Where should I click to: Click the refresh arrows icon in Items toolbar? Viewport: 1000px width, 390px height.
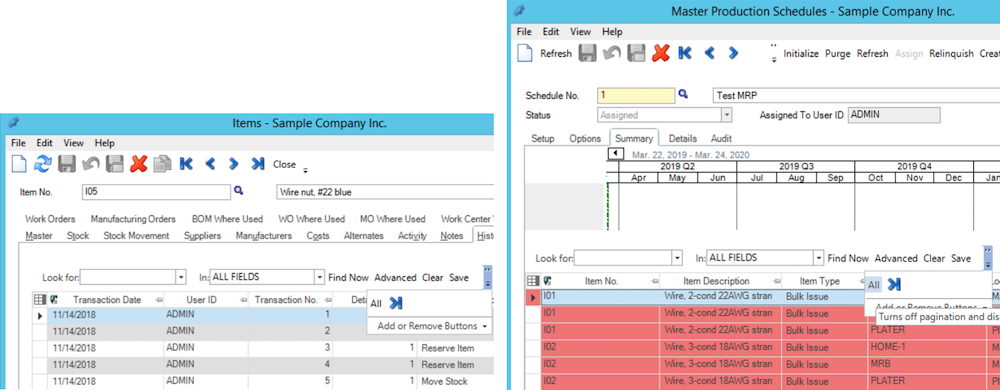[x=42, y=164]
